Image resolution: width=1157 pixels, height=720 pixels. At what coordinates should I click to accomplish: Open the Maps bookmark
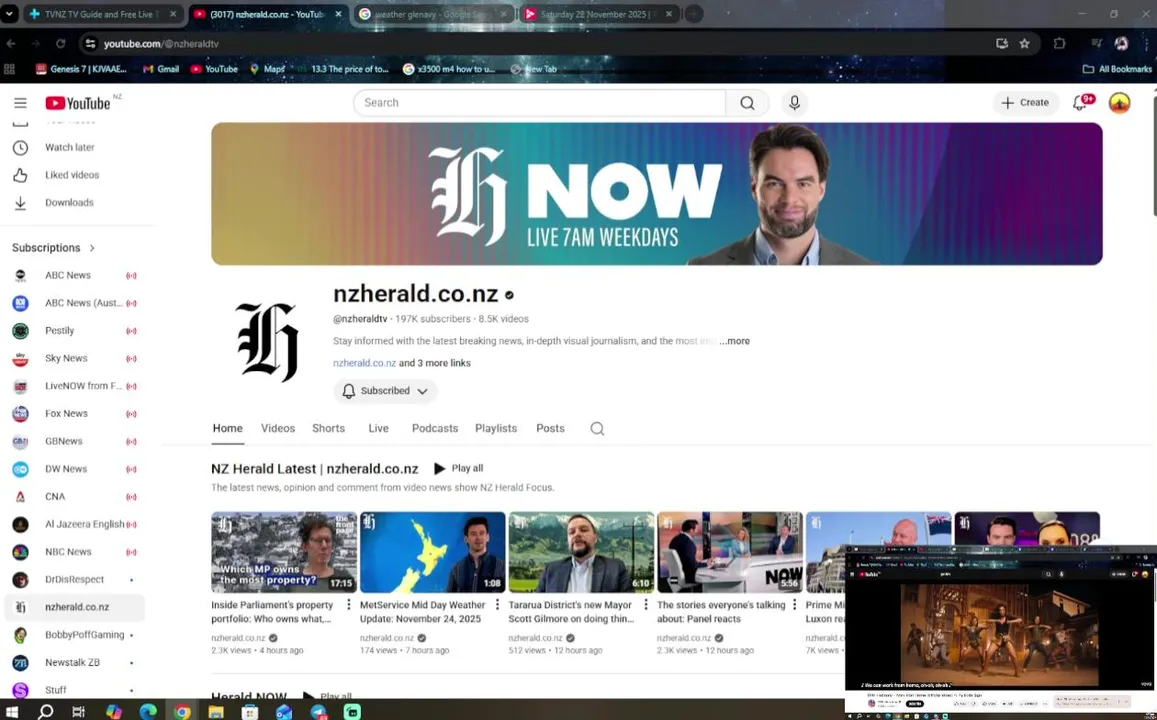pyautogui.click(x=267, y=69)
